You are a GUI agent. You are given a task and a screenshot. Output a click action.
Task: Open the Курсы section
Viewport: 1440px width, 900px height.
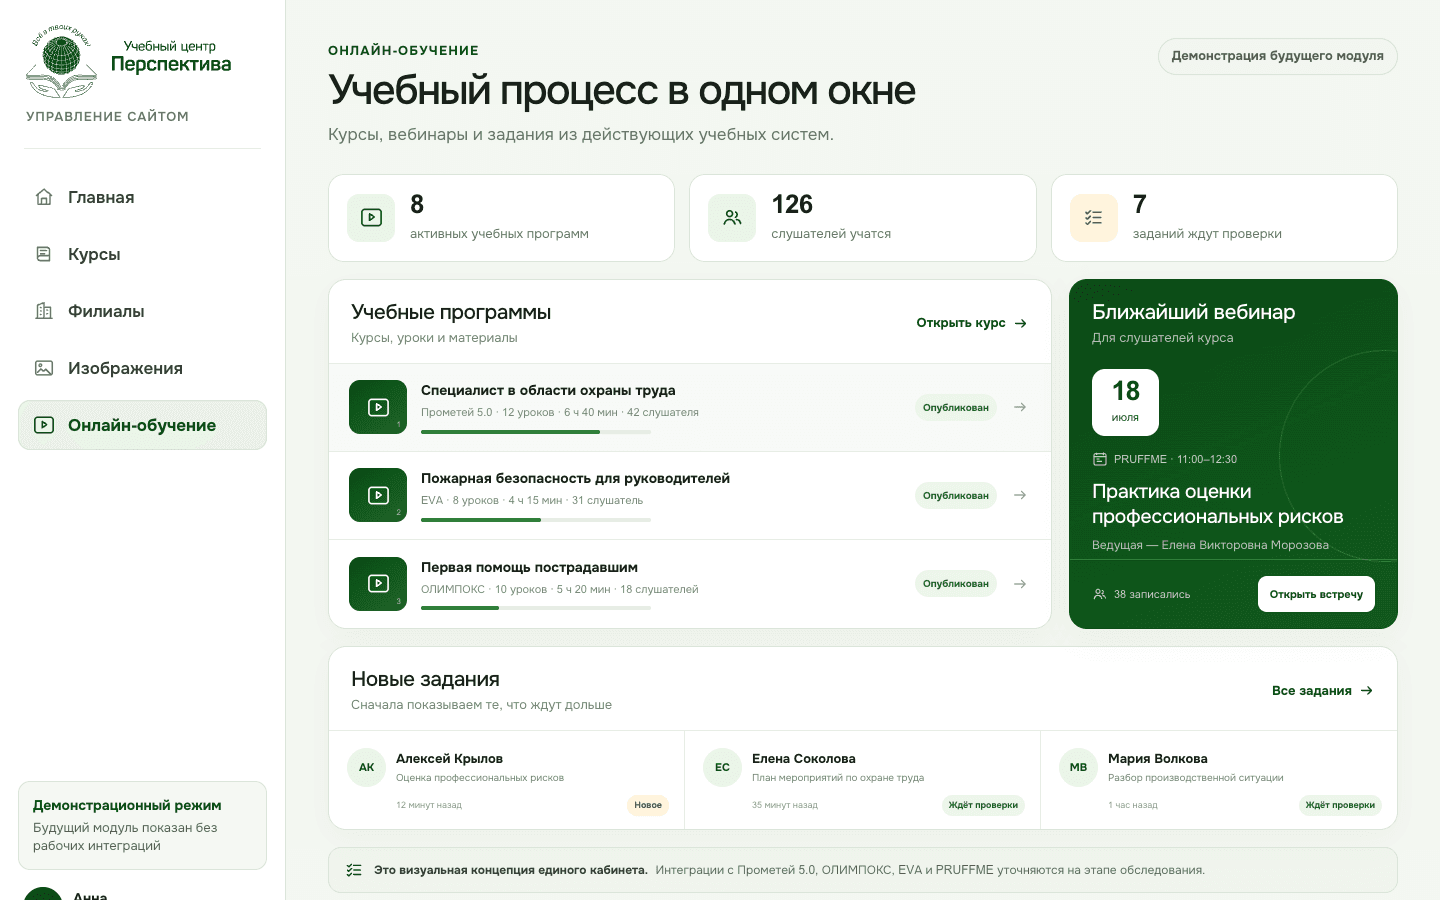click(x=142, y=254)
